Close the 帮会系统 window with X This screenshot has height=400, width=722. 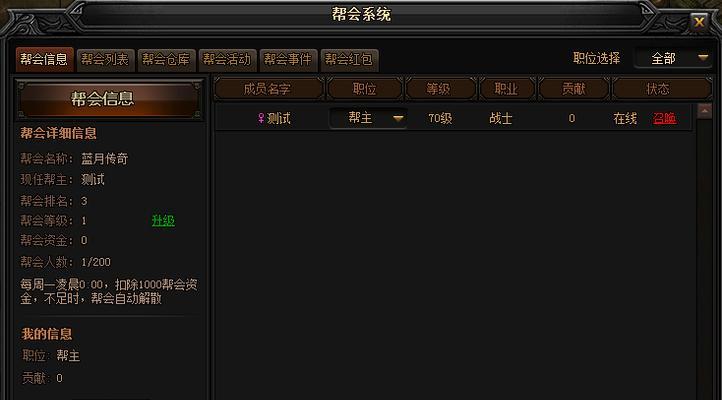click(699, 22)
